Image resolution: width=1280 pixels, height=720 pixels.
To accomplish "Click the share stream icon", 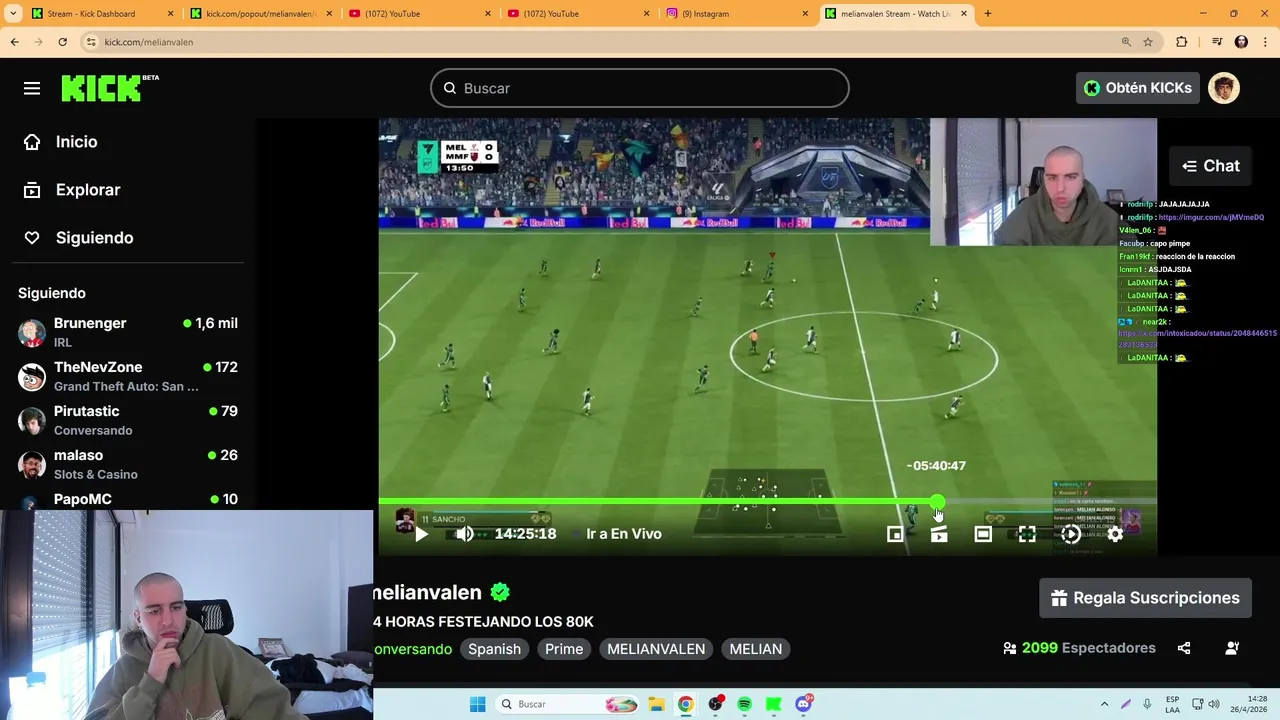I will click(1184, 648).
